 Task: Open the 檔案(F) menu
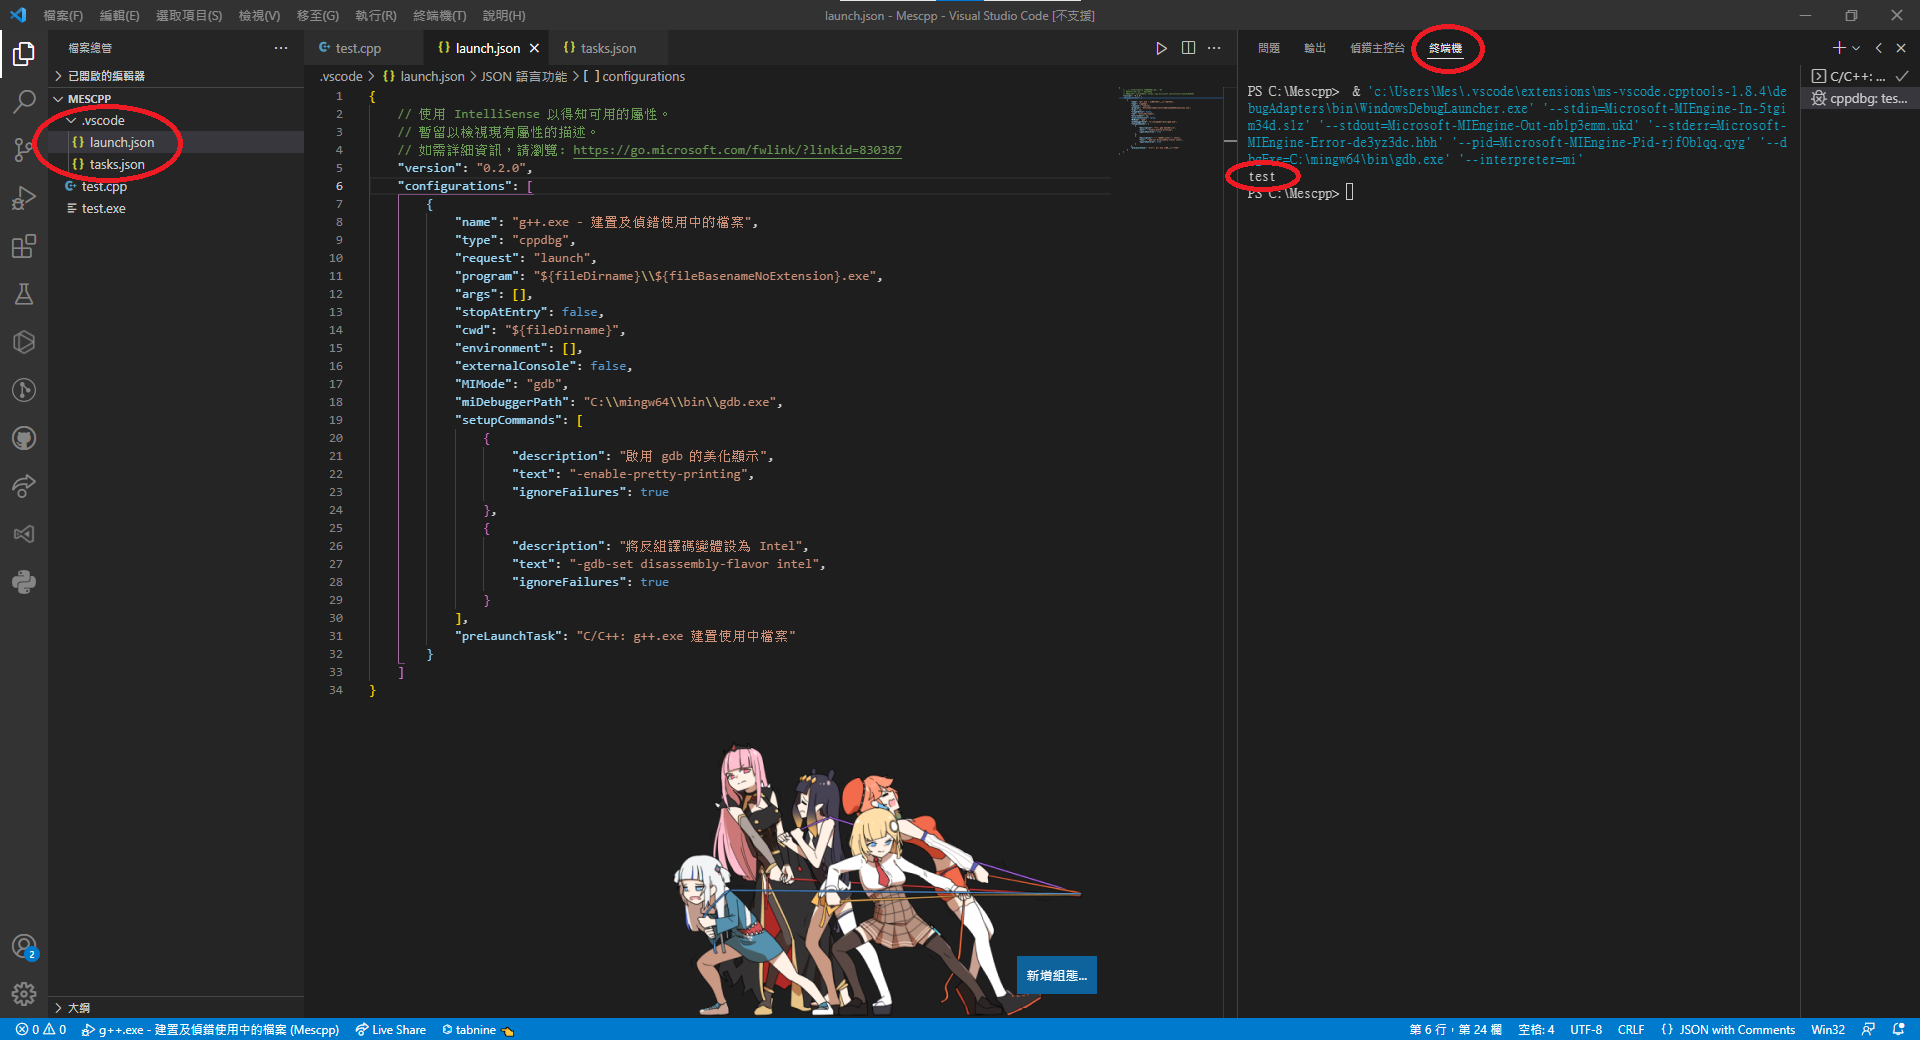coord(63,16)
